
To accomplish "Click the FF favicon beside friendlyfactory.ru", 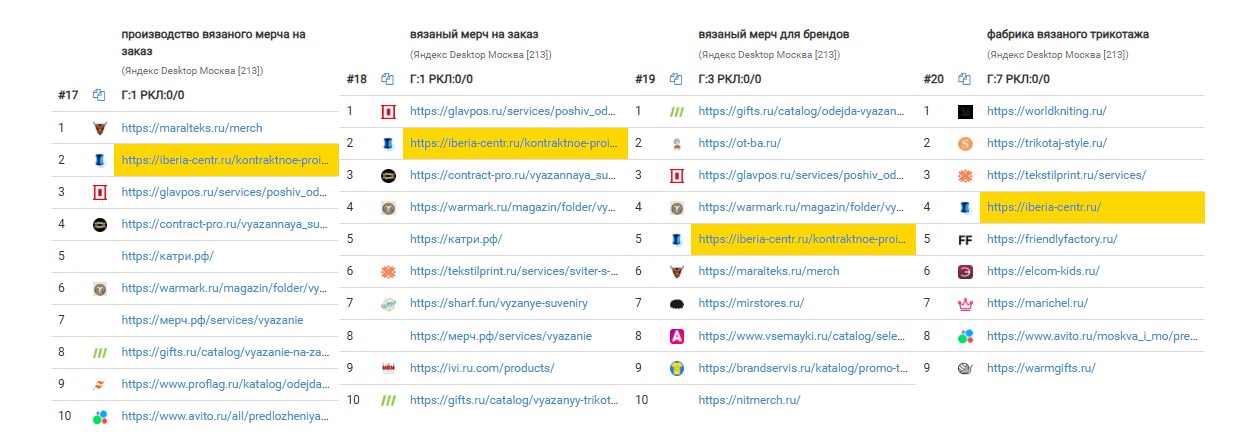I will coord(964,240).
